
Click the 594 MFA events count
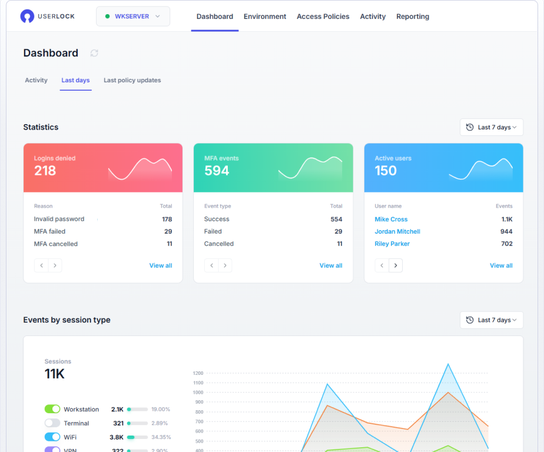pyautogui.click(x=217, y=171)
